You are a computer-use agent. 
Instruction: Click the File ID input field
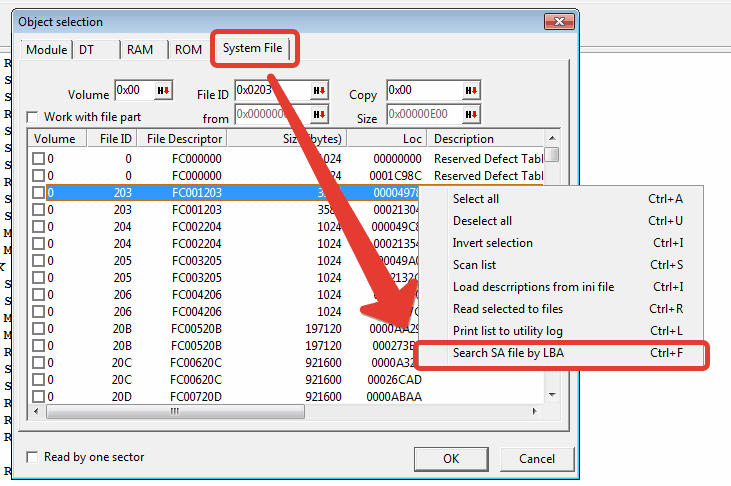273,90
